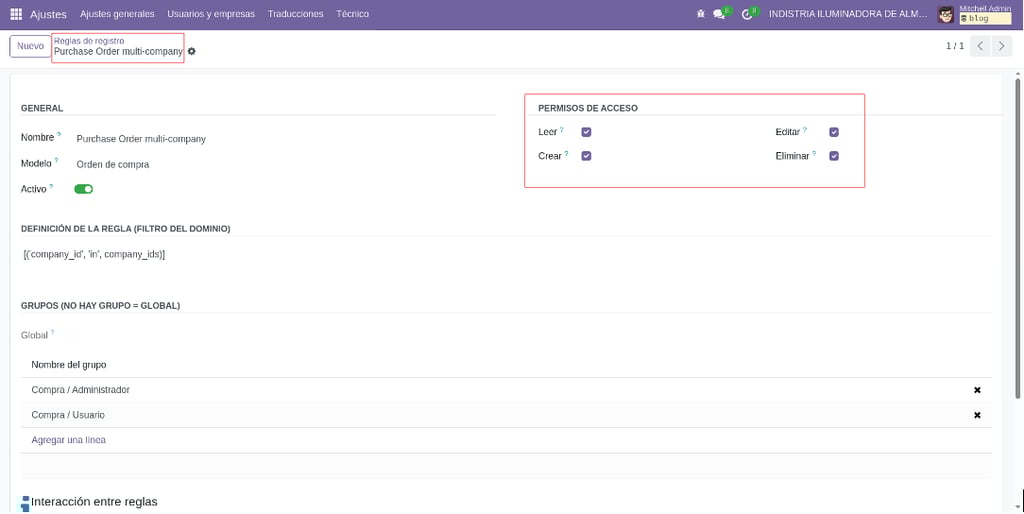Open the Traducciones menu
1024x514 pixels.
(x=295, y=14)
